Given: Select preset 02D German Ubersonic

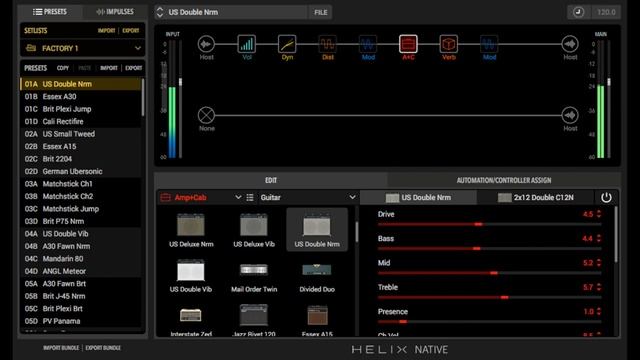Looking at the screenshot, I should point(81,171).
